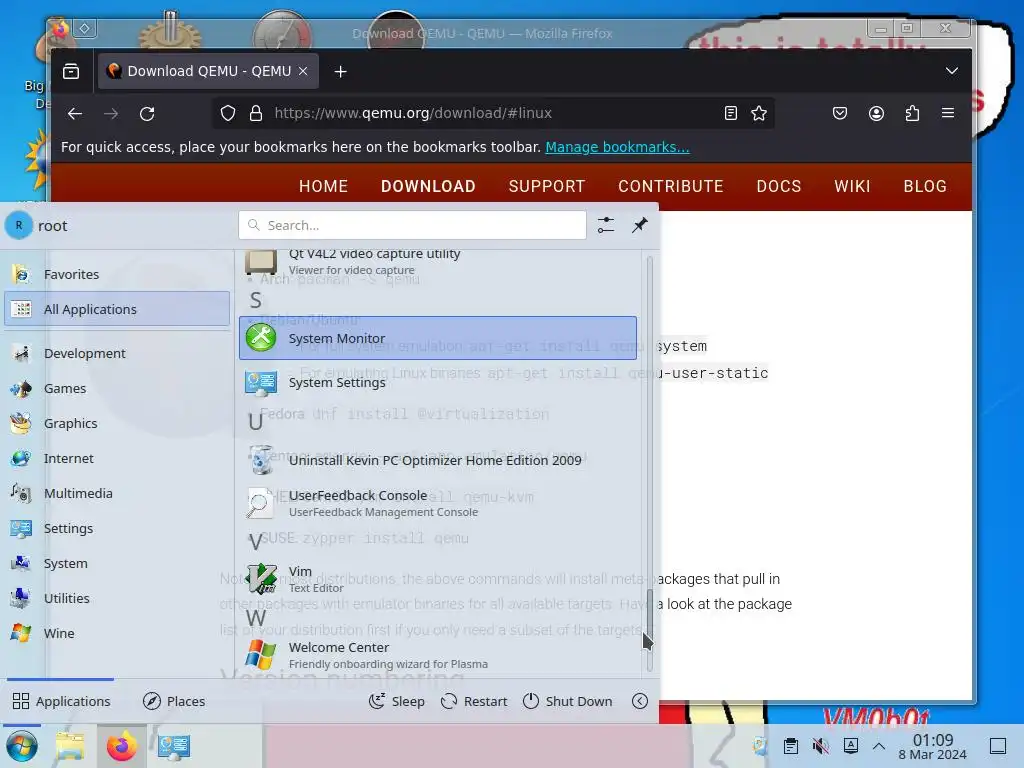Open the Save to Pocket icon
This screenshot has height=768, width=1024.
click(x=840, y=114)
